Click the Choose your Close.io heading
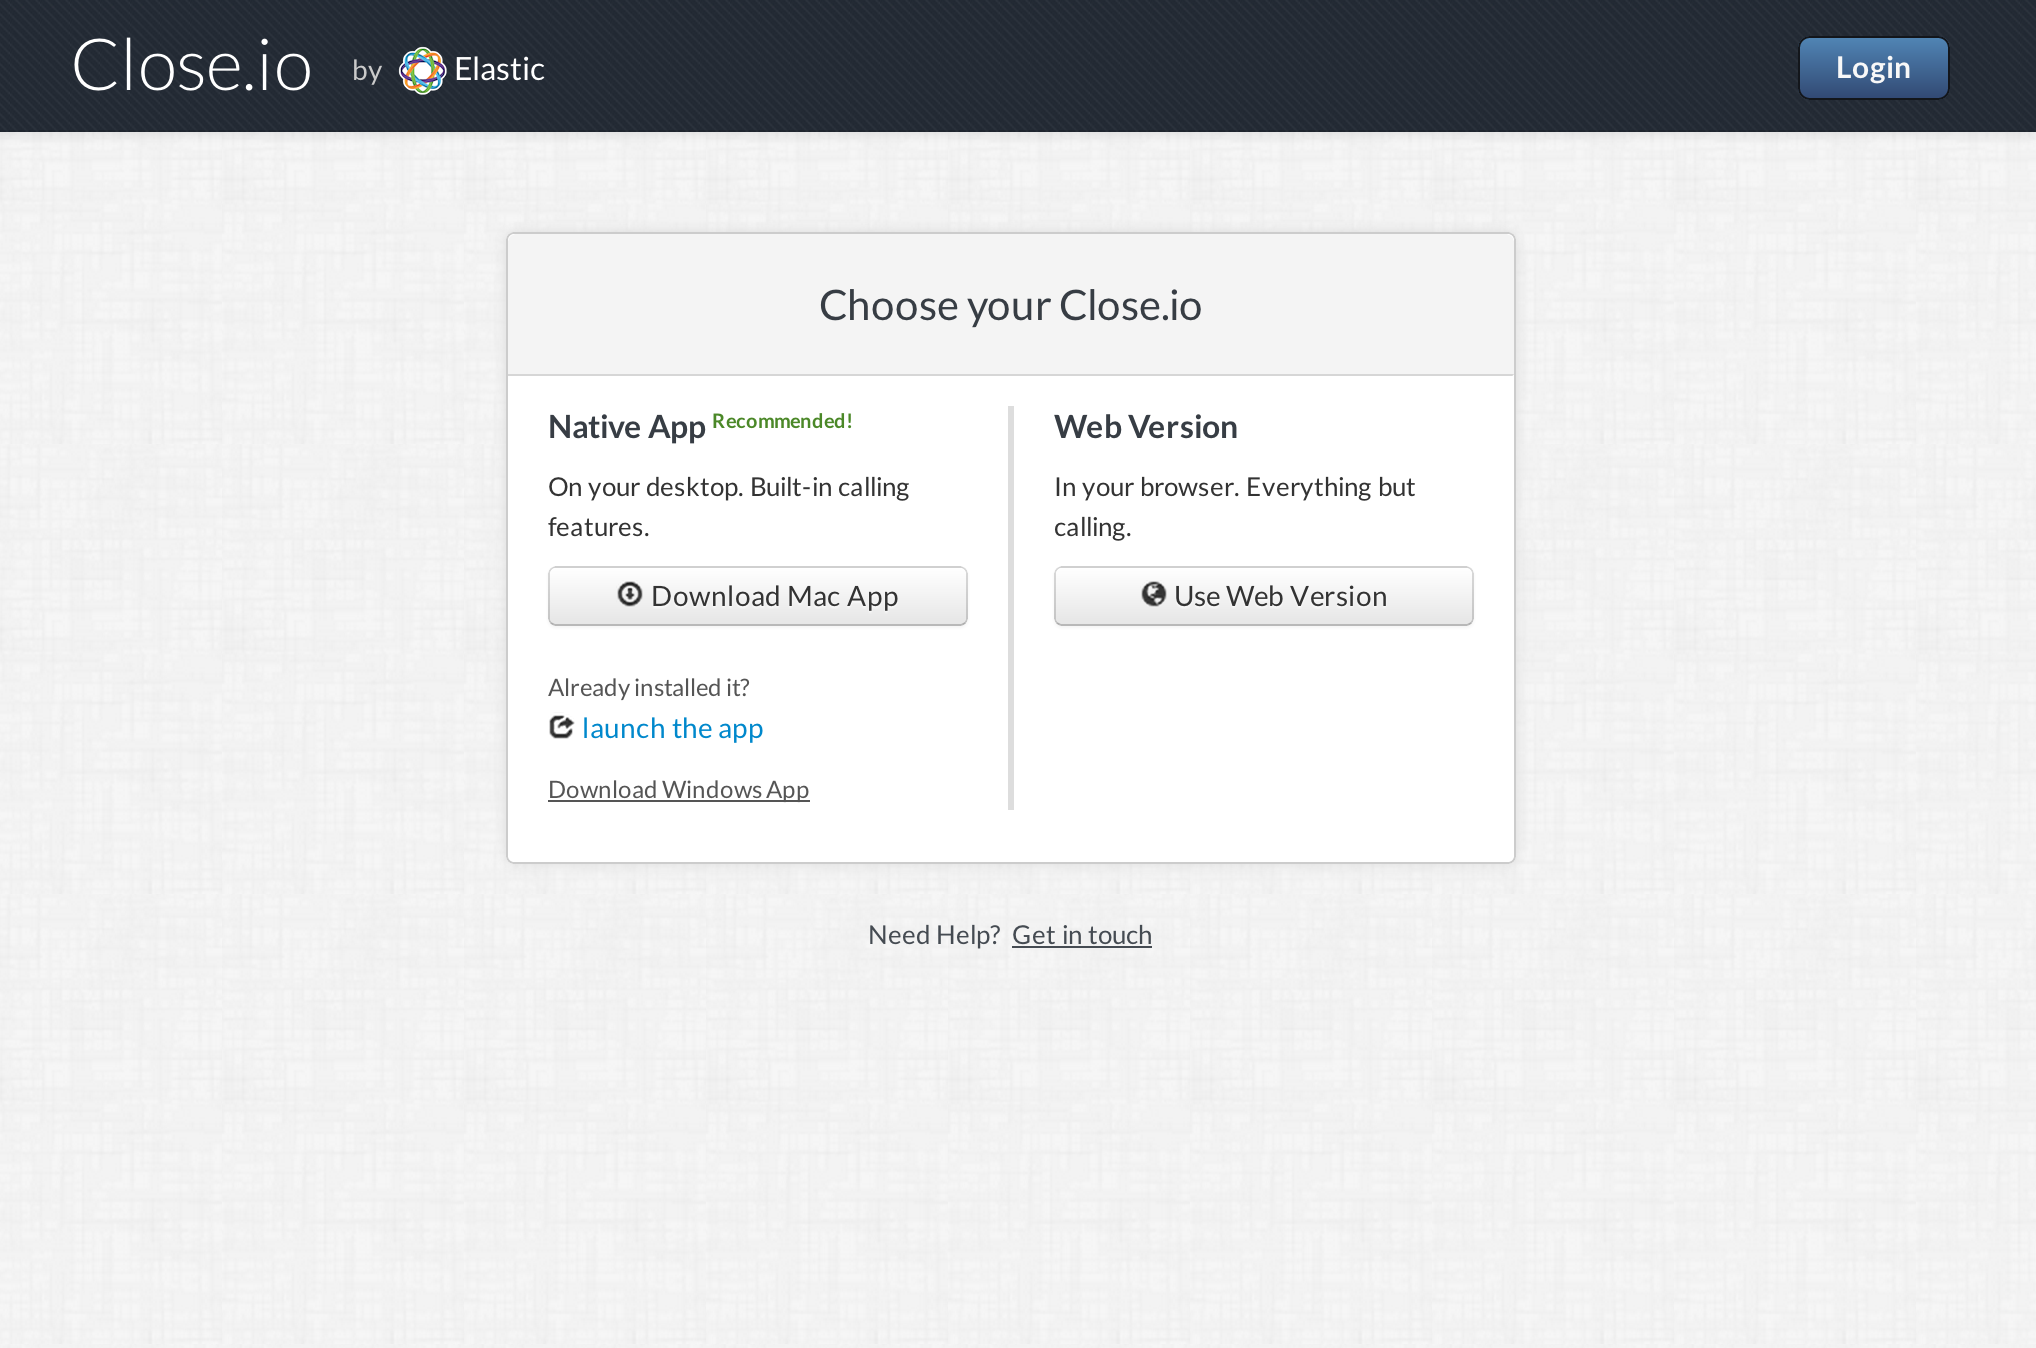 [x=1010, y=305]
